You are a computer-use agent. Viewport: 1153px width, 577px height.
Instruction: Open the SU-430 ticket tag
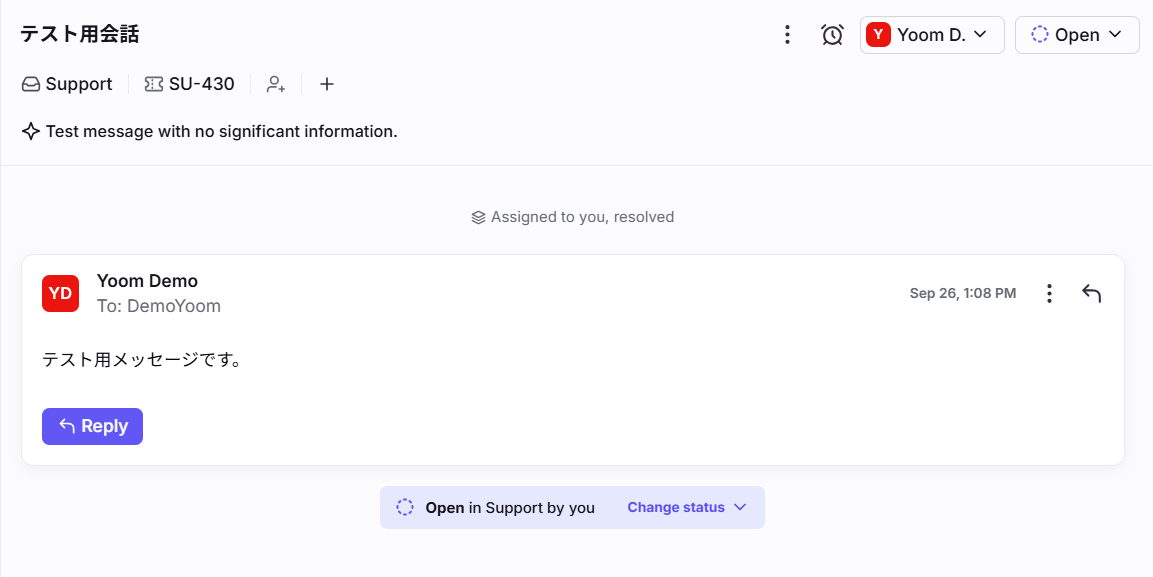coord(190,84)
